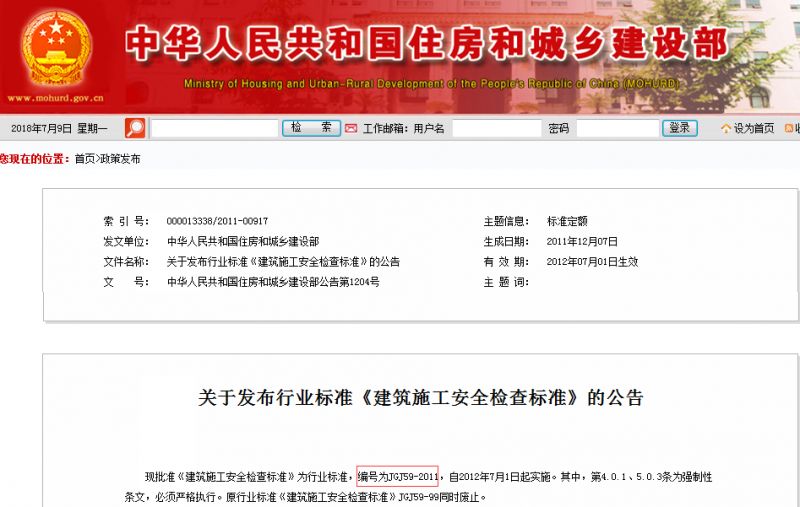800x507 pixels.
Task: Click the 标准定额 subject category value
Action: point(567,221)
